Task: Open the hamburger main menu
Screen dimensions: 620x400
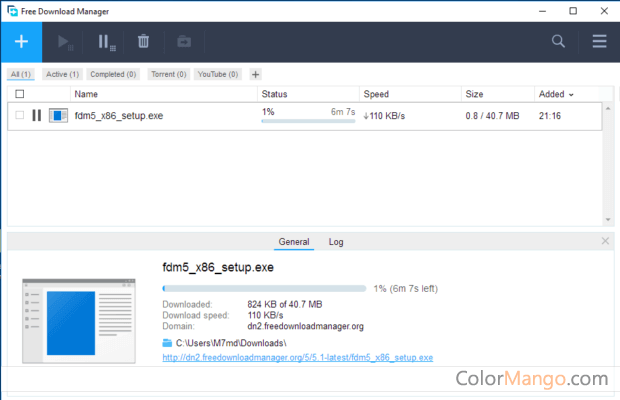Action: point(599,42)
